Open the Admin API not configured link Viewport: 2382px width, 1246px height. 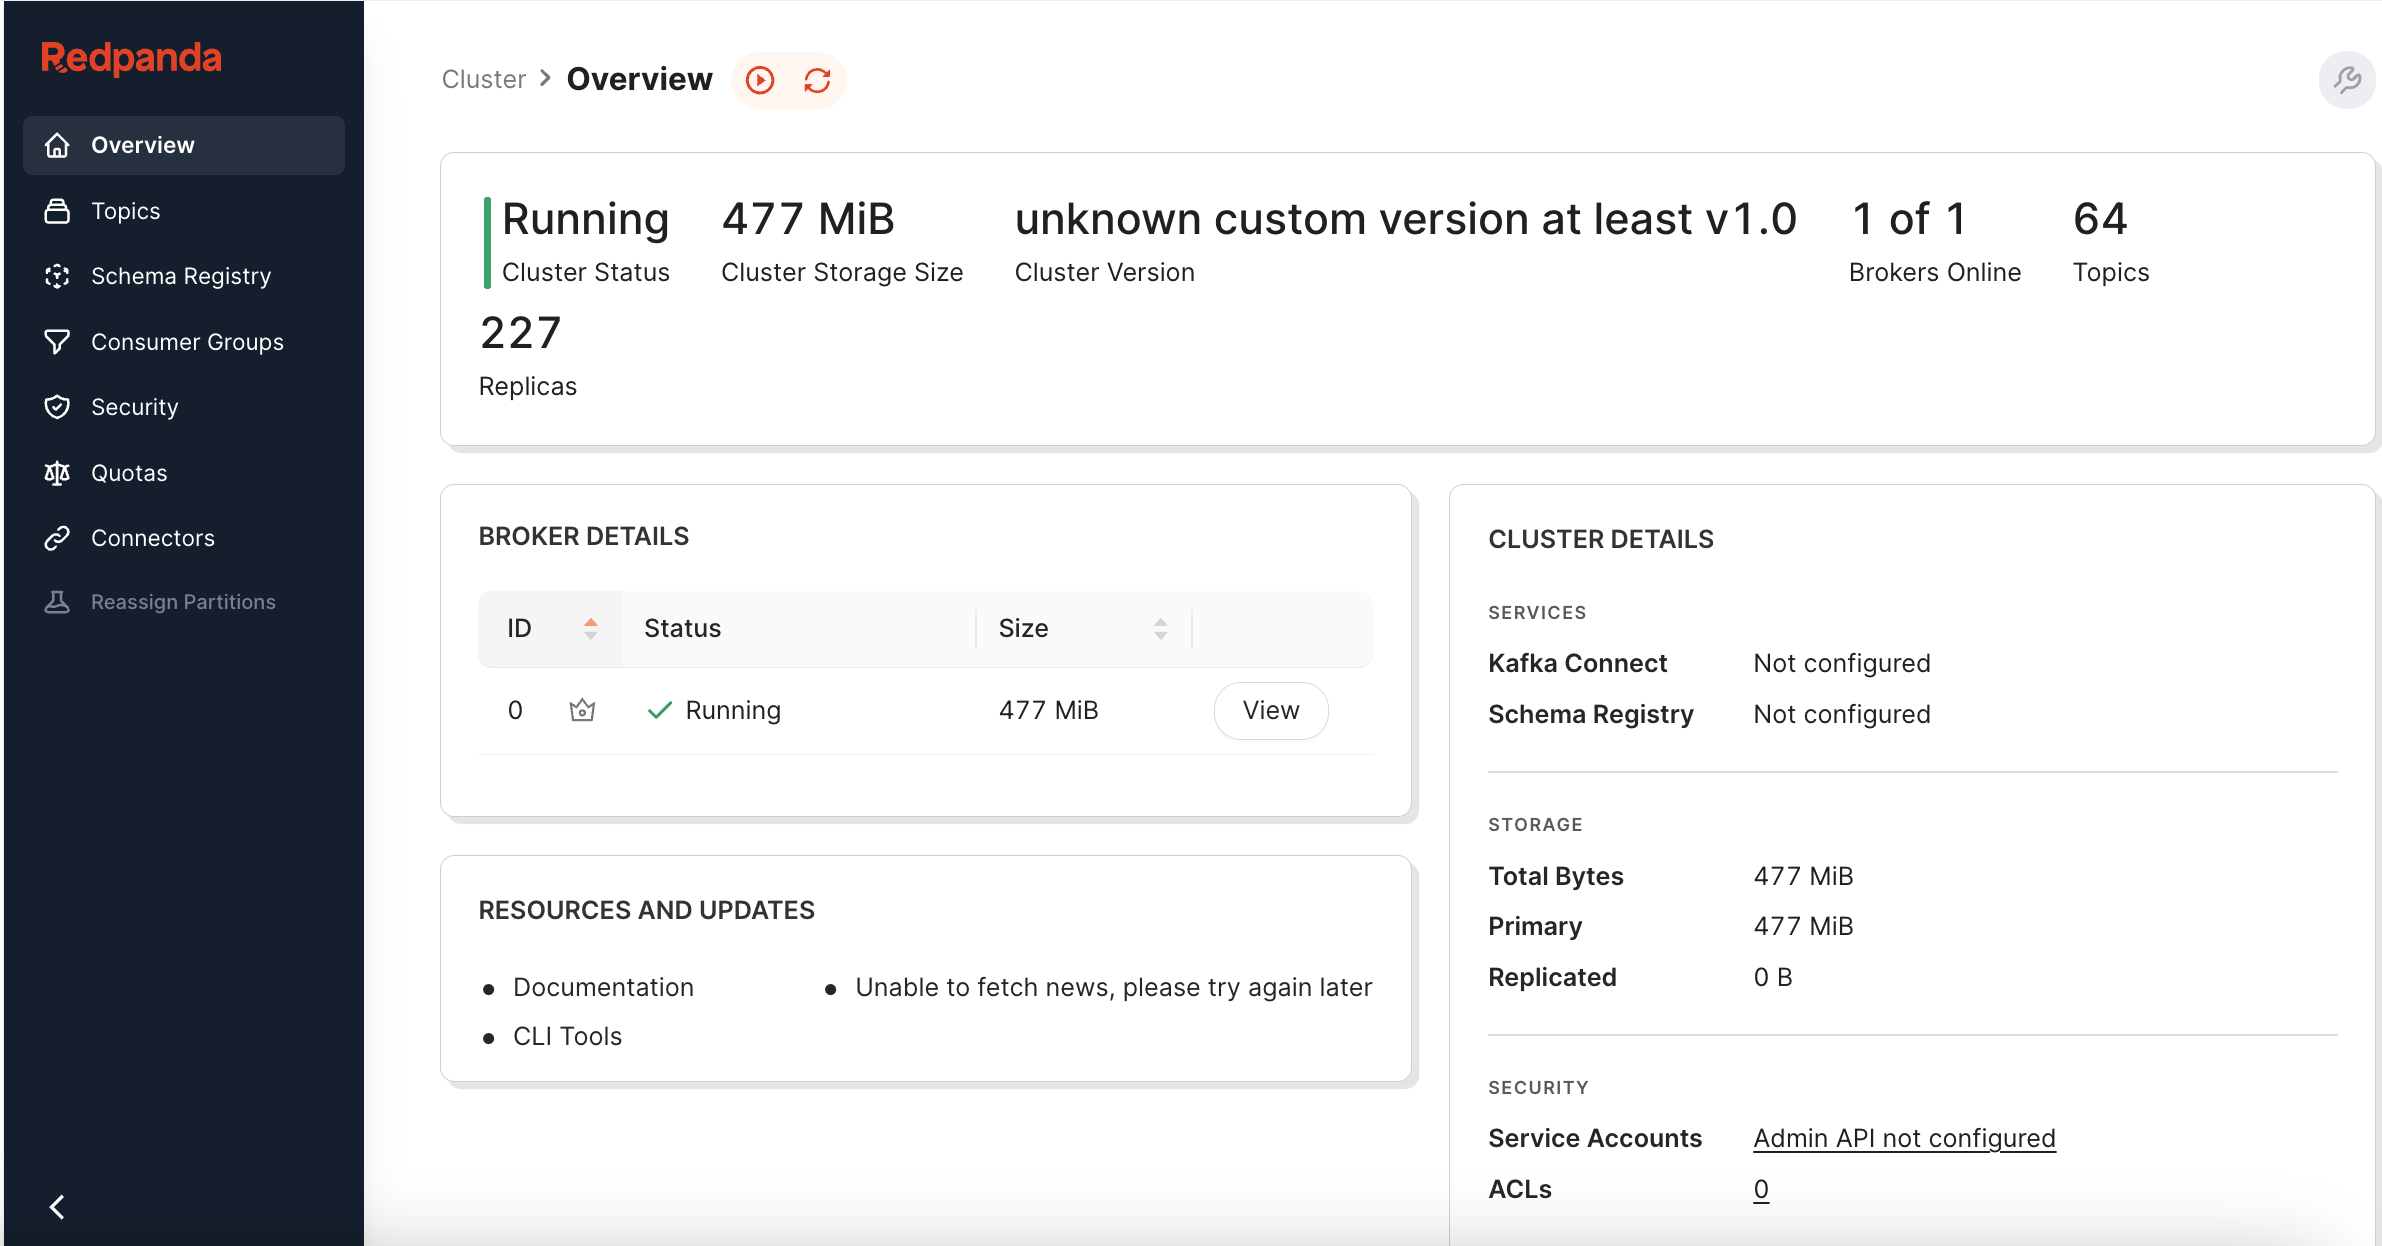(x=1904, y=1138)
